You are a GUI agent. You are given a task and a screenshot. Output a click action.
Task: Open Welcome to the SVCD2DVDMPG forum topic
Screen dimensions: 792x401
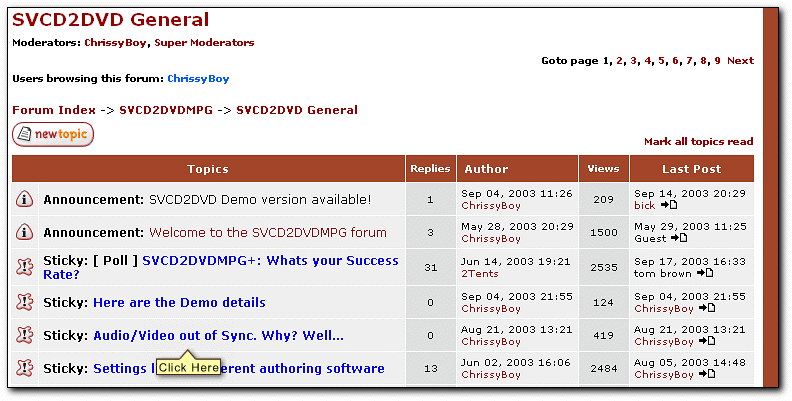(x=268, y=232)
